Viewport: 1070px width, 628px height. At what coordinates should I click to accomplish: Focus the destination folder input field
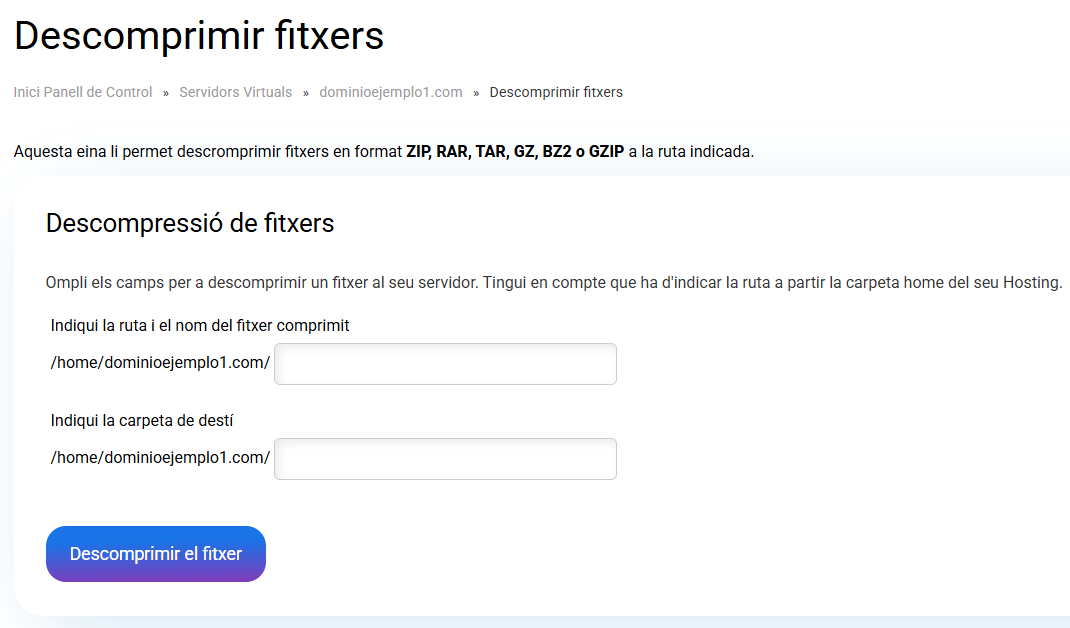[x=445, y=458]
